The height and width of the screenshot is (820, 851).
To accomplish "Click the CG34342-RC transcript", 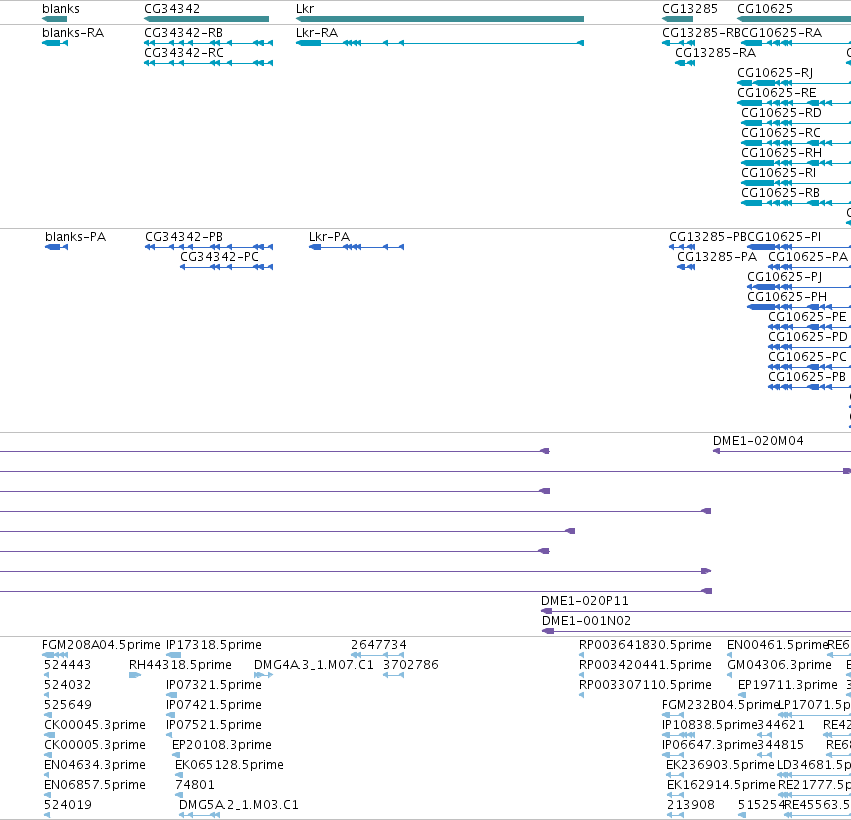I will tap(208, 63).
